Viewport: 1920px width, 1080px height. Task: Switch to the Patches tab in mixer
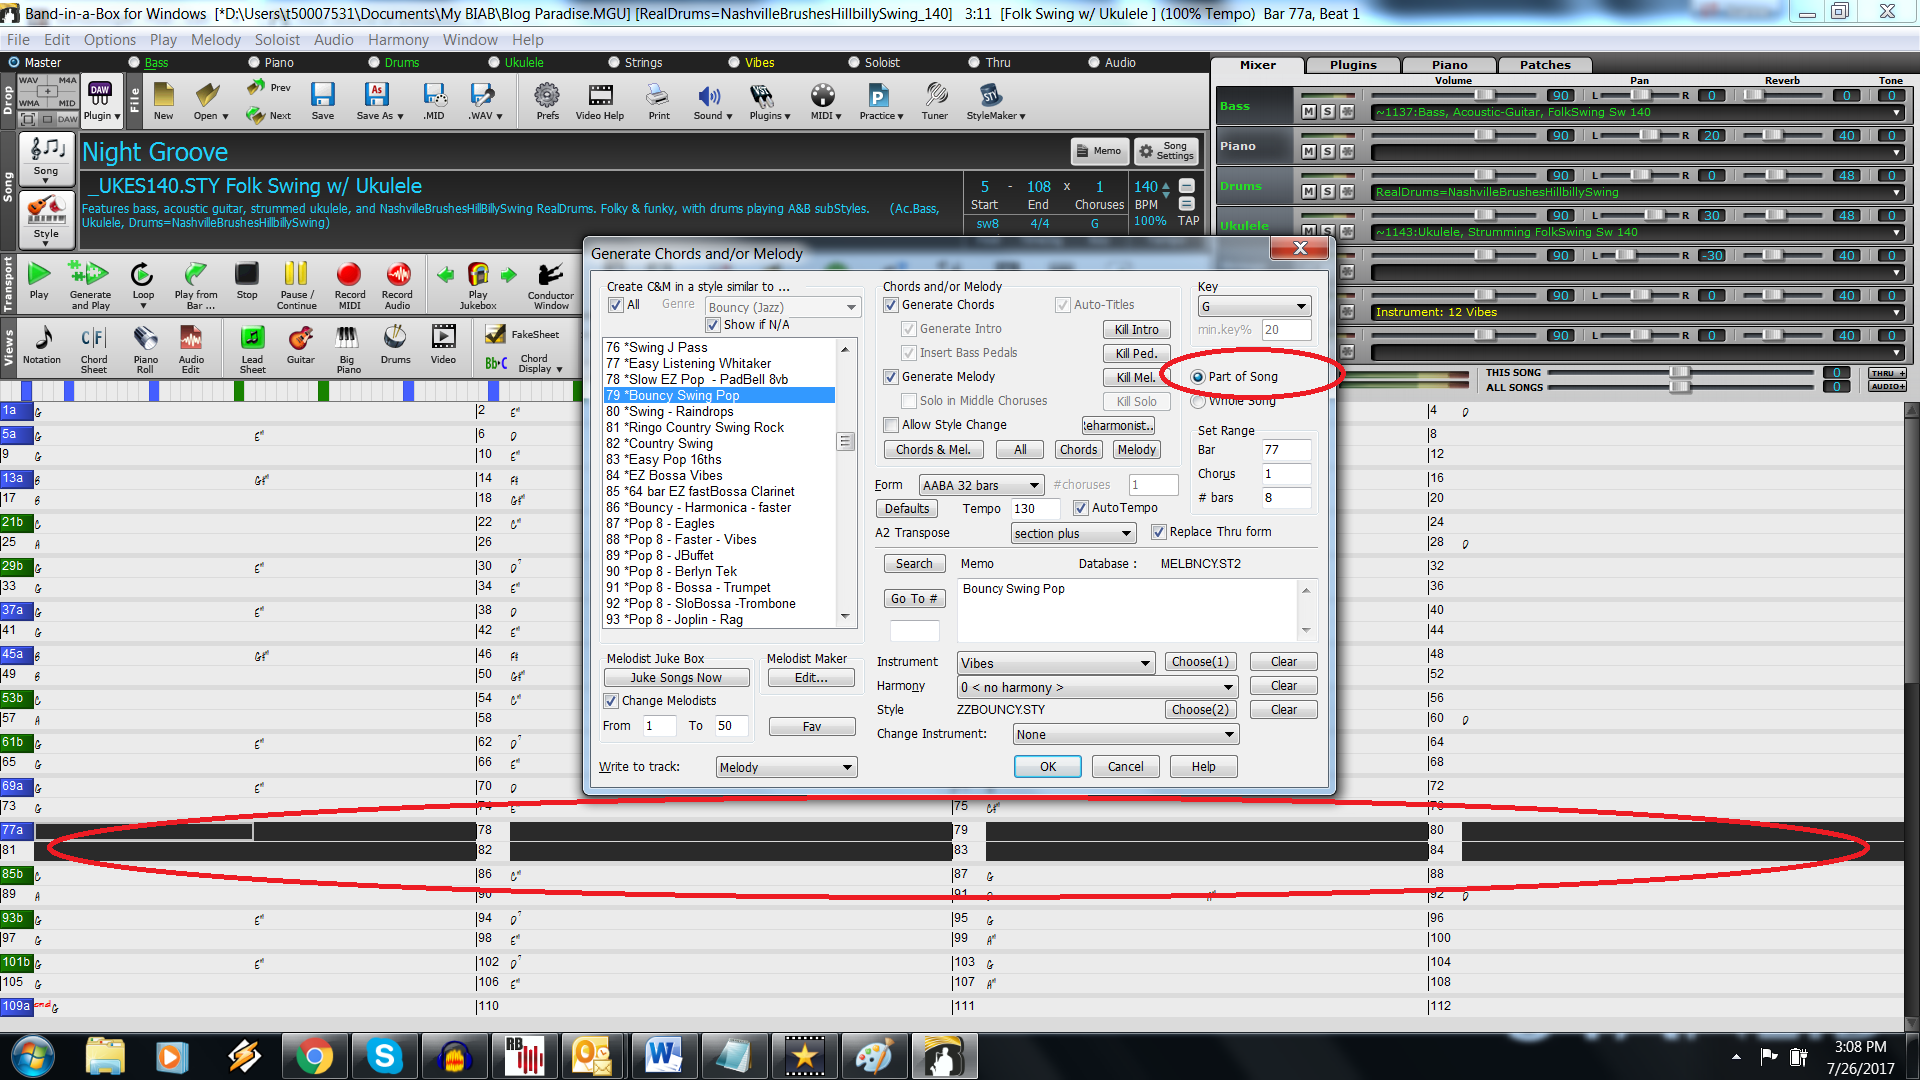(x=1545, y=65)
